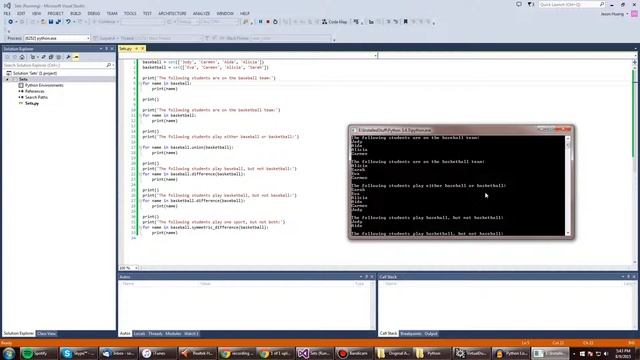
Task: Click the python.exe console scrollbar
Action: pyautogui.click(x=568, y=185)
